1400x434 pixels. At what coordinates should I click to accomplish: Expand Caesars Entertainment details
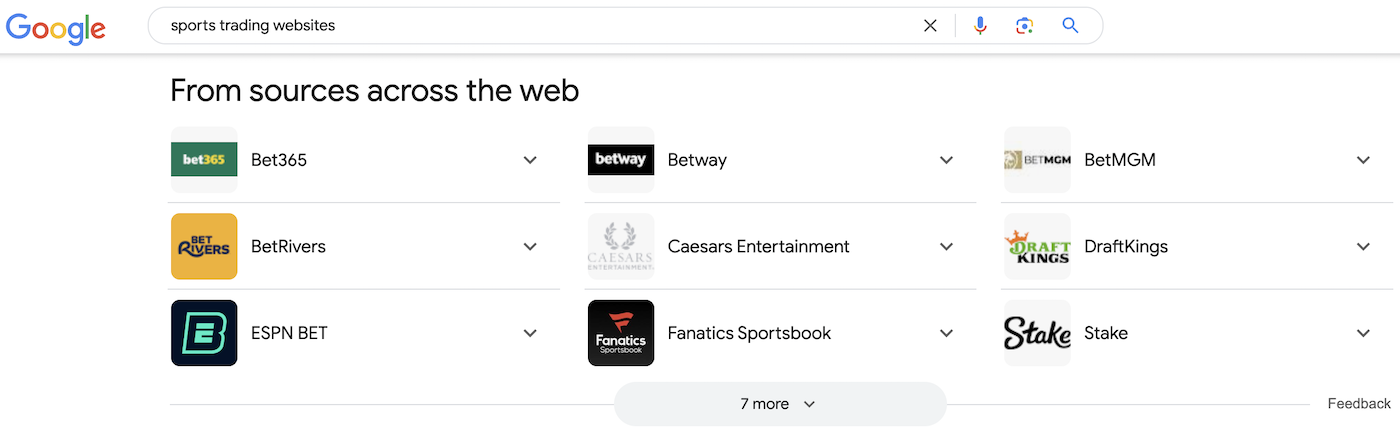click(x=946, y=247)
